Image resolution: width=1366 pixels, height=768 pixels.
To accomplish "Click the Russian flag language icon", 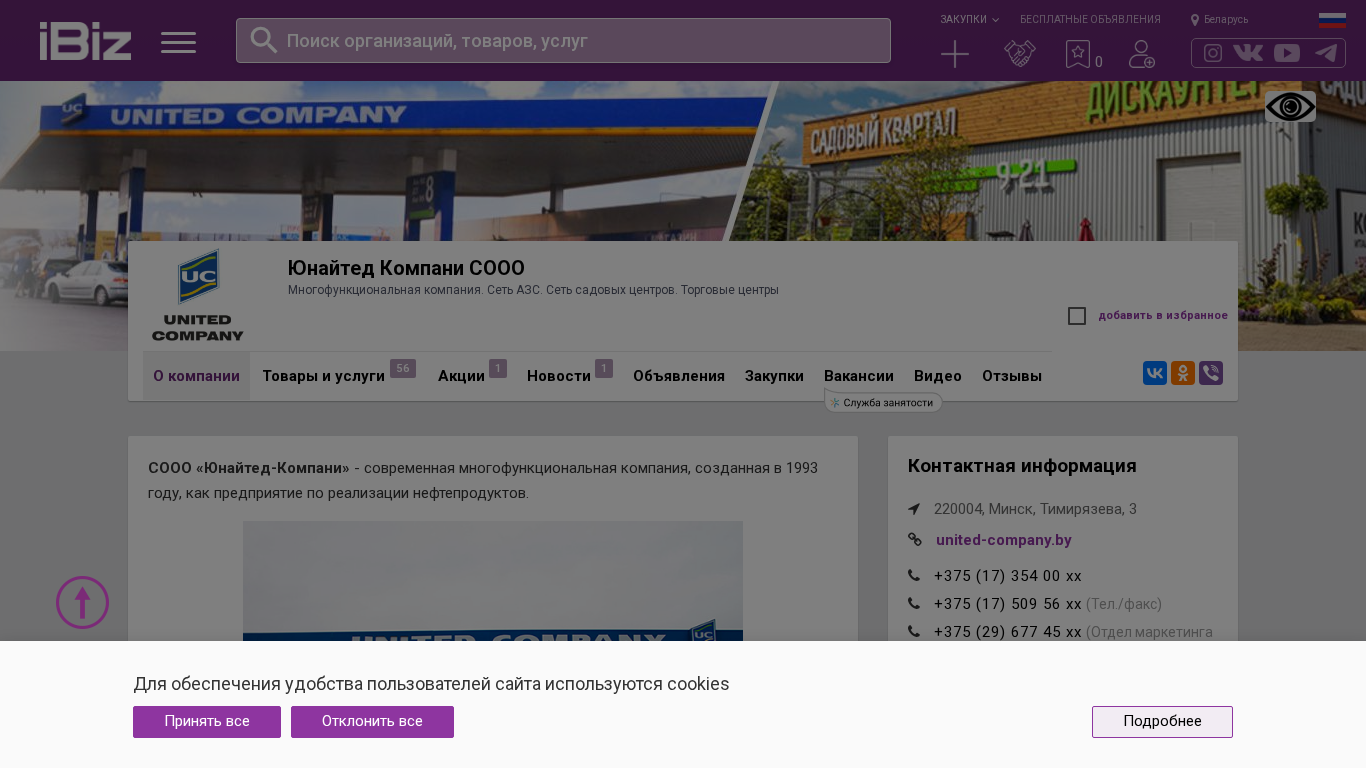I will [1332, 20].
